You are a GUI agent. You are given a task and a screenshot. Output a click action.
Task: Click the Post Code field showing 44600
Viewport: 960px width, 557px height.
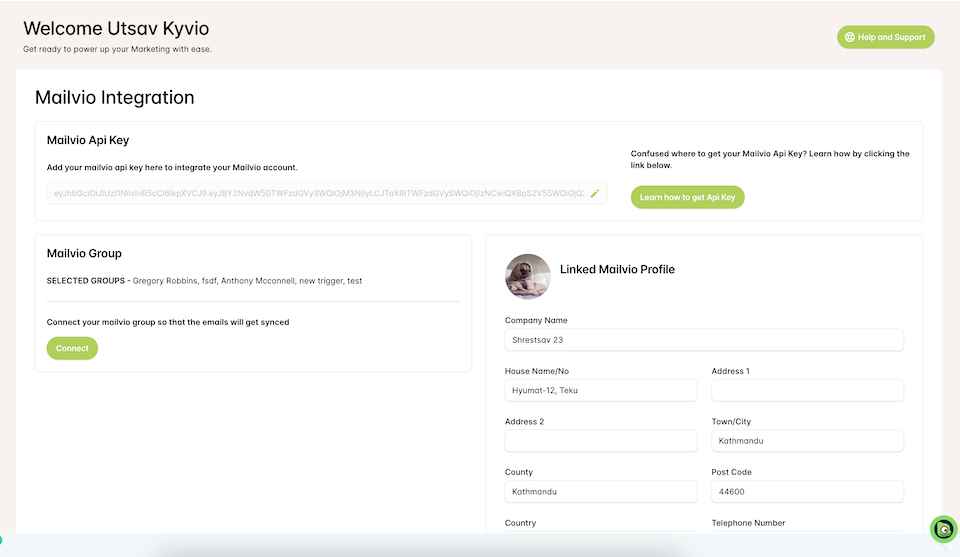(x=807, y=492)
